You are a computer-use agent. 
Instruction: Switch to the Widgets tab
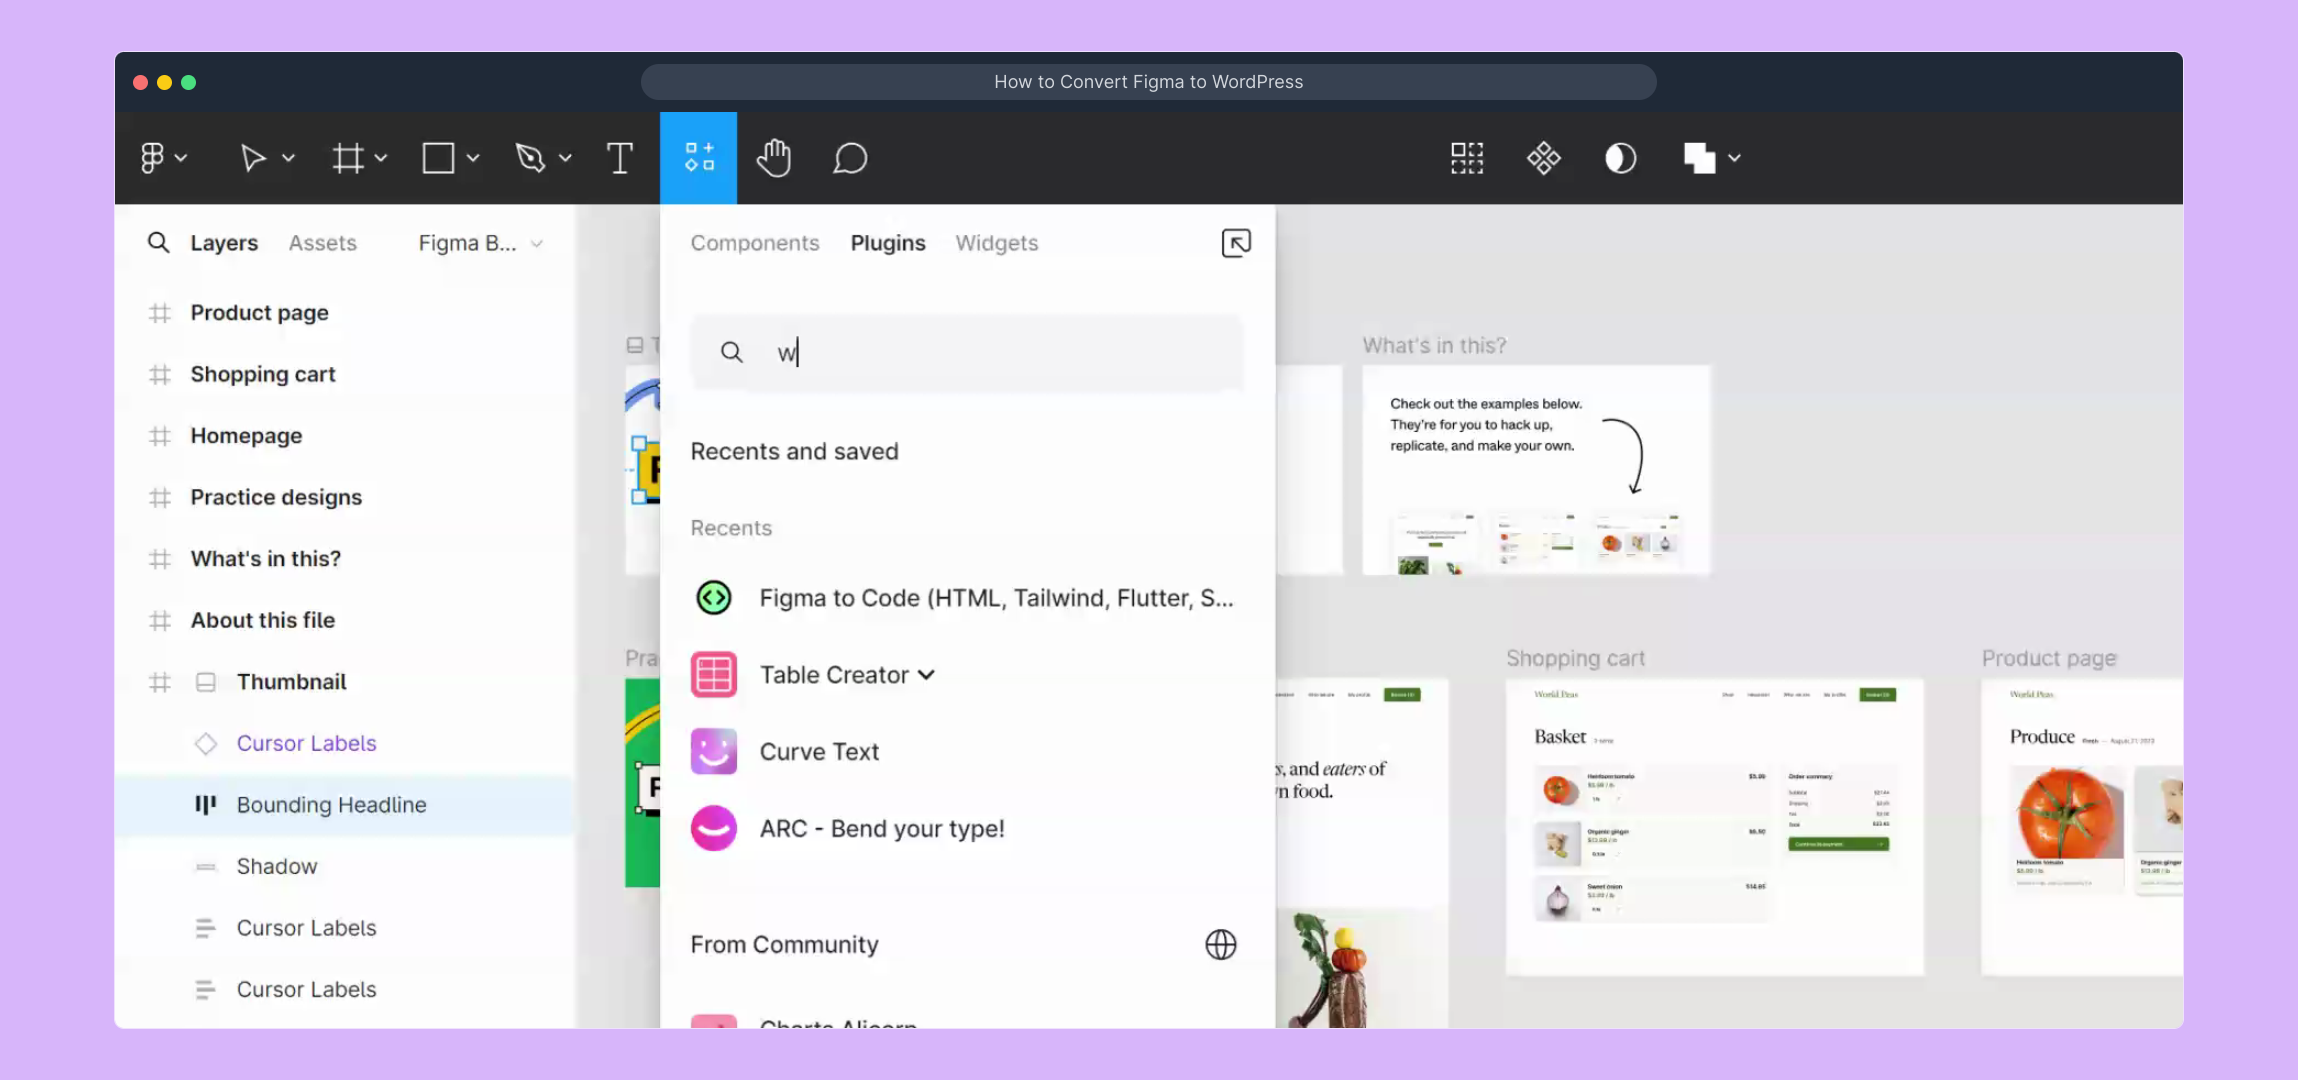[x=996, y=243]
